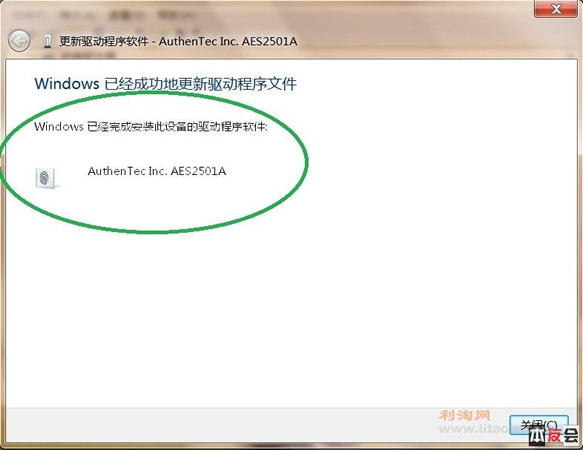Click the blurred menu text behind the title bar

pos(104,16)
